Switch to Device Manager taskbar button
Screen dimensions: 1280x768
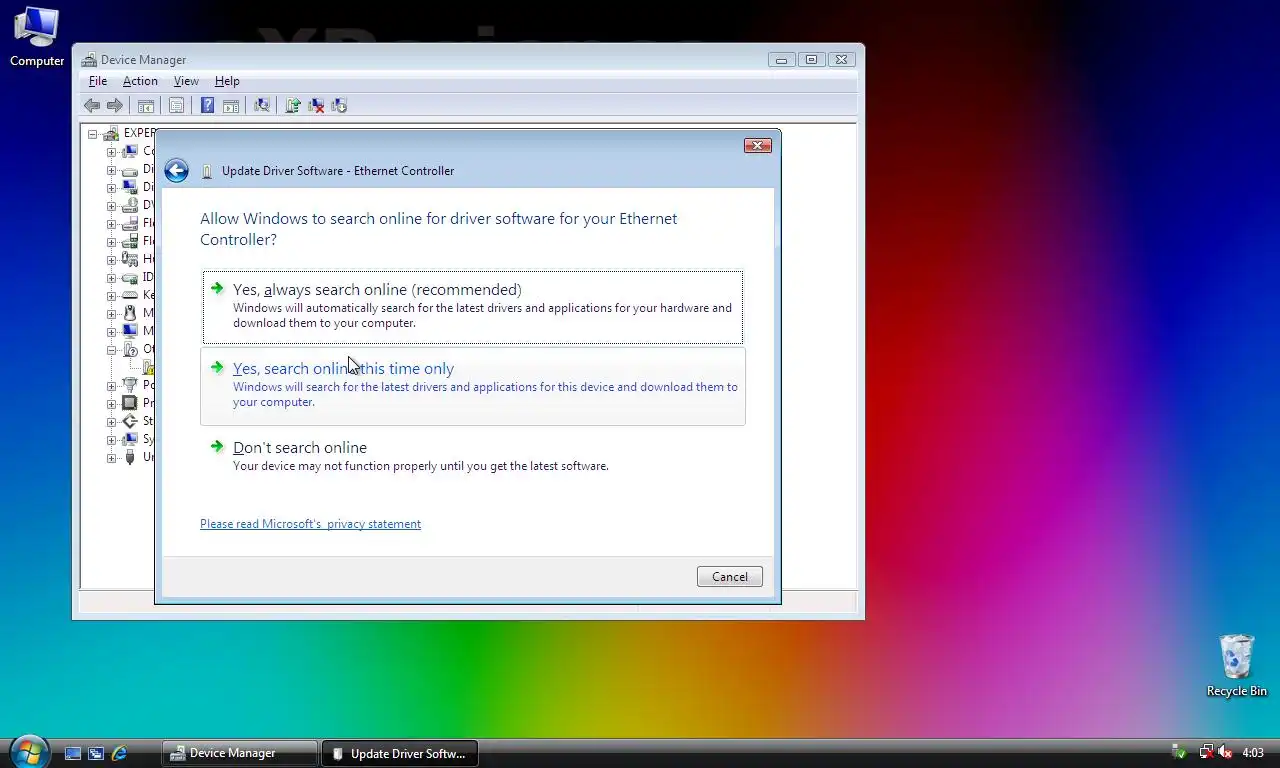(x=240, y=753)
